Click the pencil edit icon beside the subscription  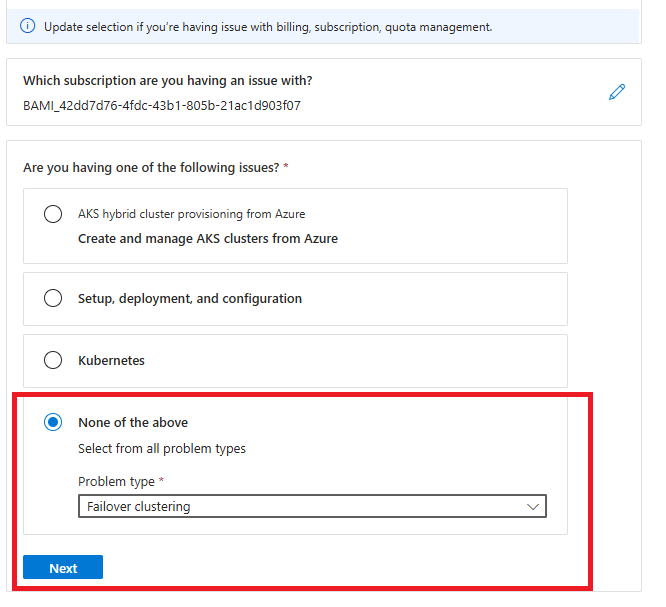pyautogui.click(x=617, y=92)
